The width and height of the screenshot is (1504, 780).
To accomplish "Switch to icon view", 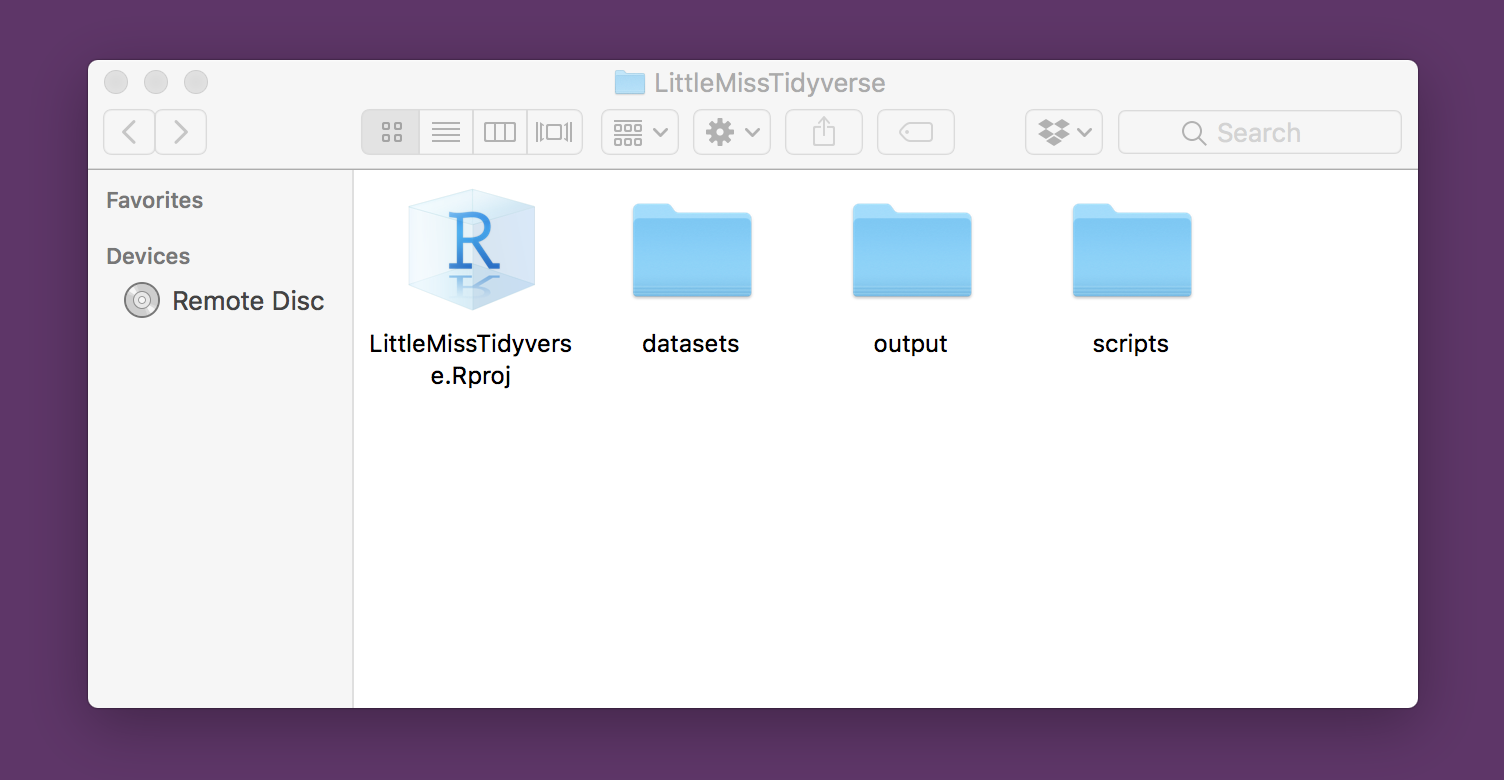I will pyautogui.click(x=391, y=132).
